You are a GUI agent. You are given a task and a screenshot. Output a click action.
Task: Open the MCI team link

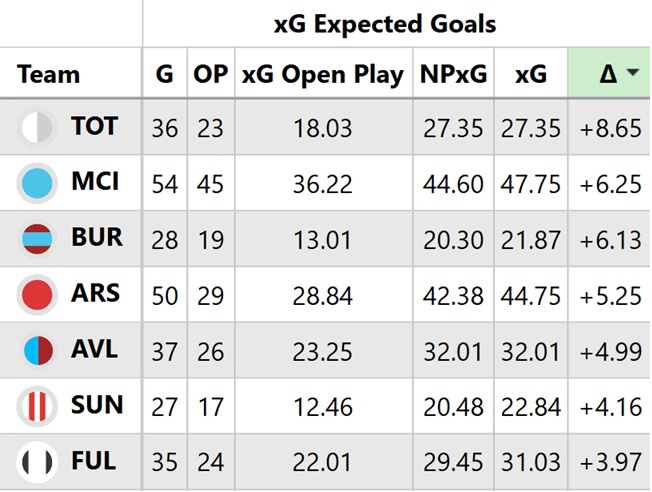click(x=95, y=183)
